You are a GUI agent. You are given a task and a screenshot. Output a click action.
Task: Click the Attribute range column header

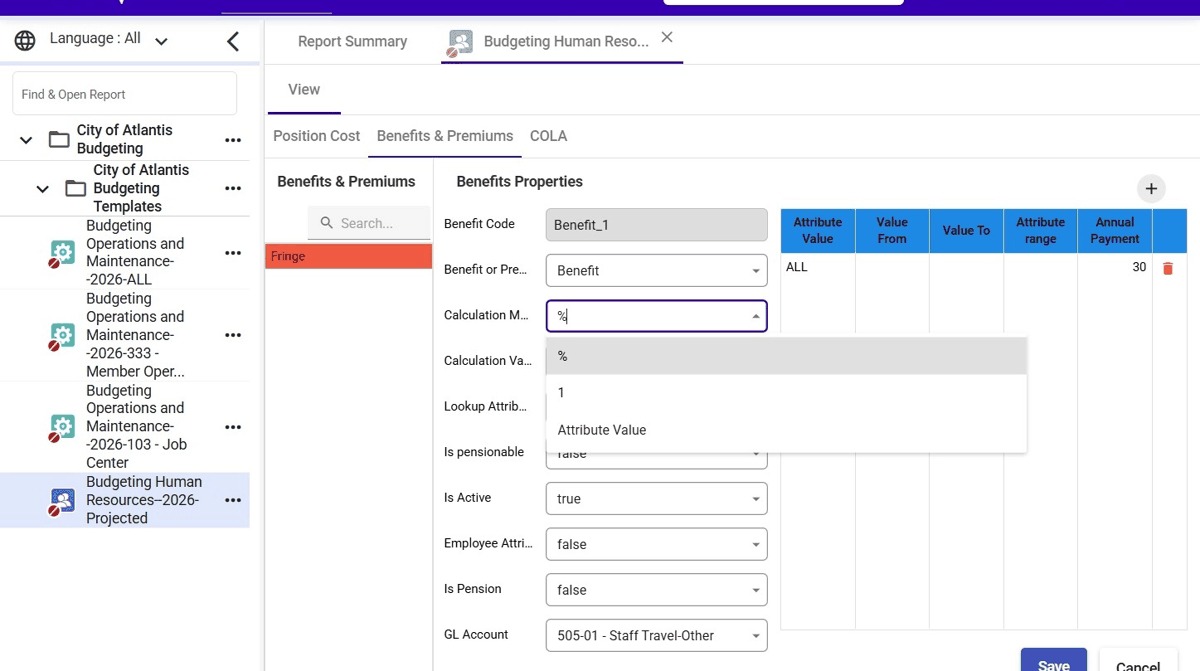[1040, 230]
